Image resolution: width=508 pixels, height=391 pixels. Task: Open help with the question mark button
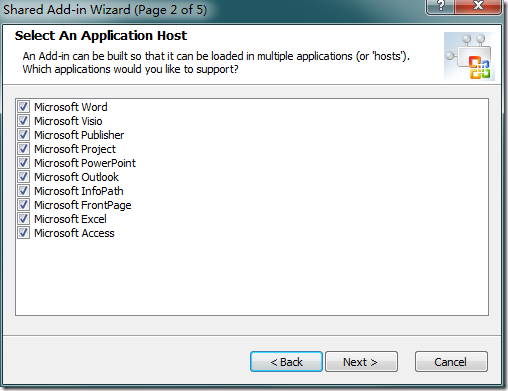coord(440,7)
